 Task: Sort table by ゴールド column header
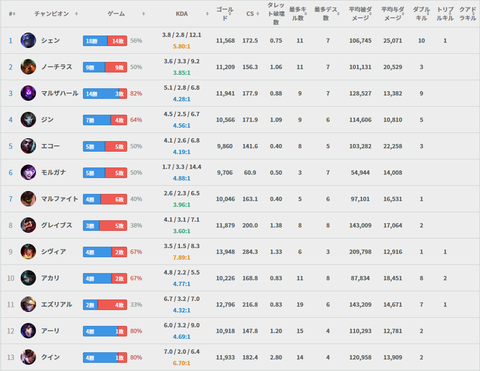click(x=225, y=14)
